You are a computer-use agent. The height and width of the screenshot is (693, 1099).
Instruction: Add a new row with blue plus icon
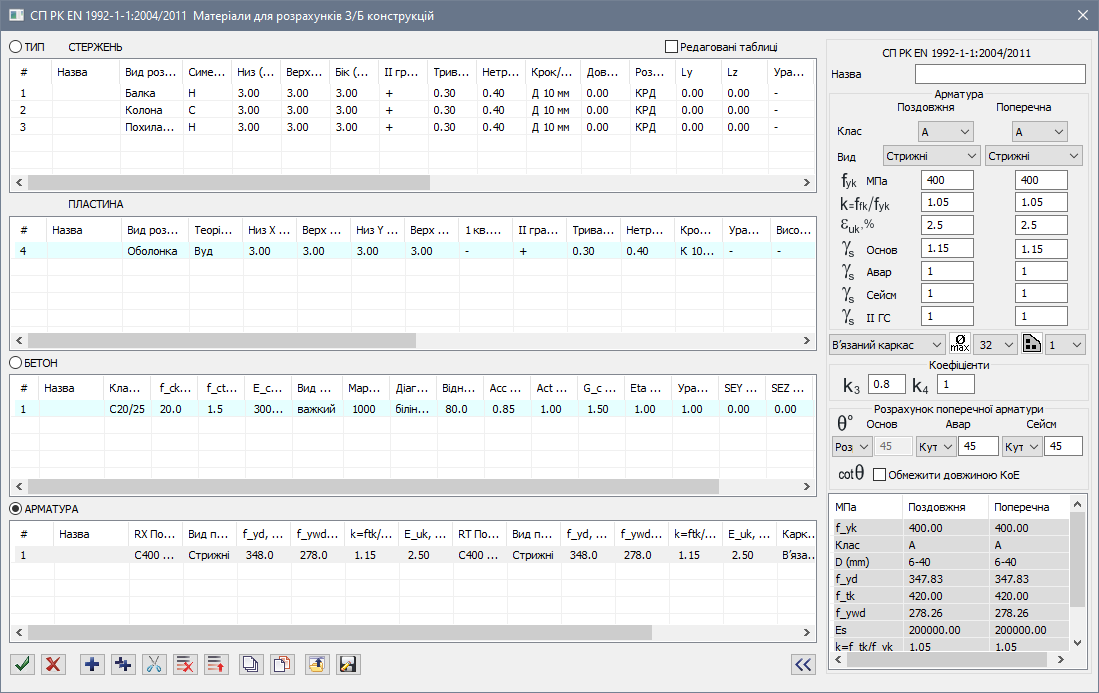click(92, 663)
